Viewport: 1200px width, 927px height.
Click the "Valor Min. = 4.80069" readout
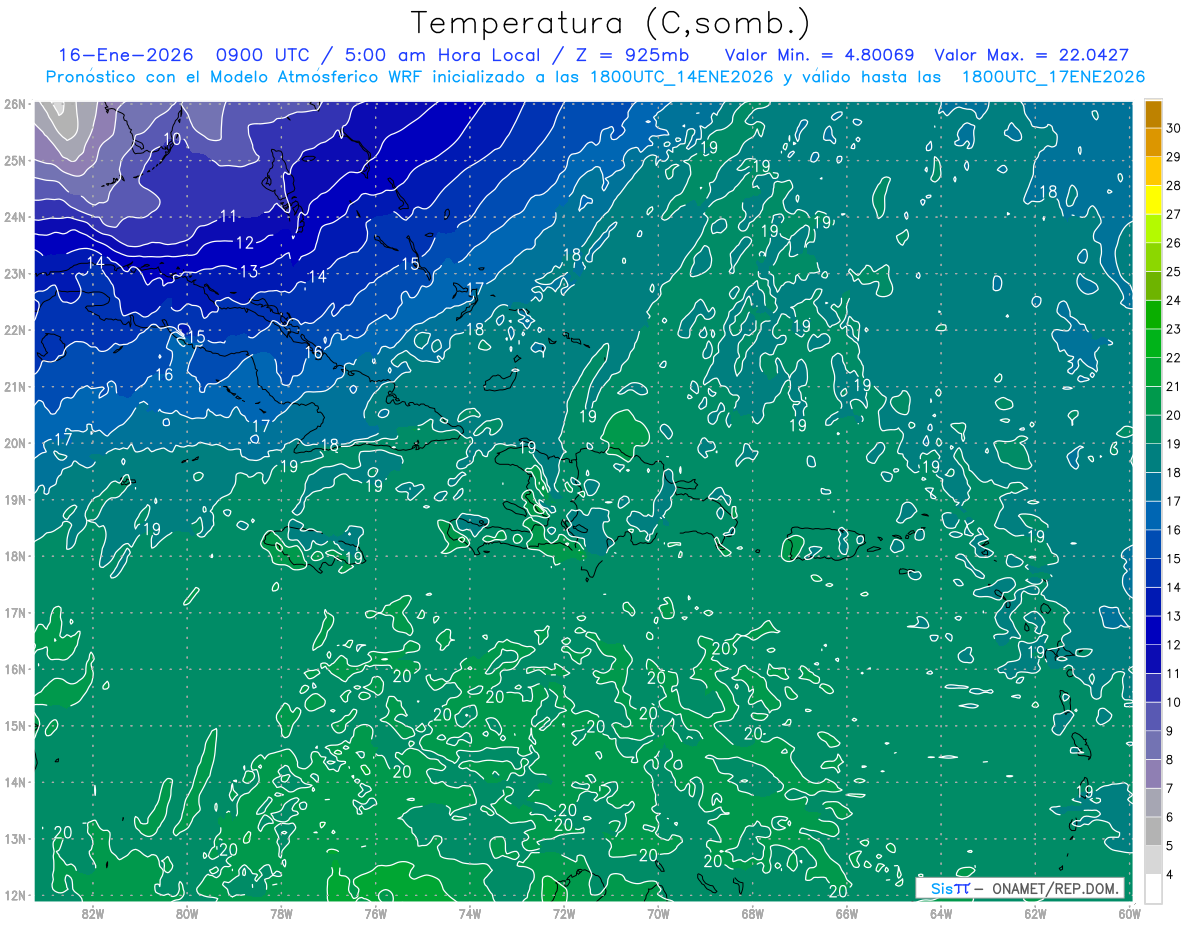pos(819,55)
